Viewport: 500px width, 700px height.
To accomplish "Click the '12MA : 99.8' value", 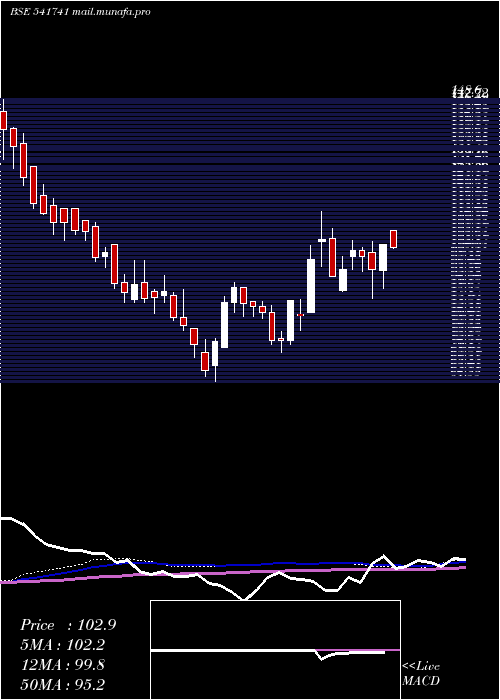I will click(62, 665).
